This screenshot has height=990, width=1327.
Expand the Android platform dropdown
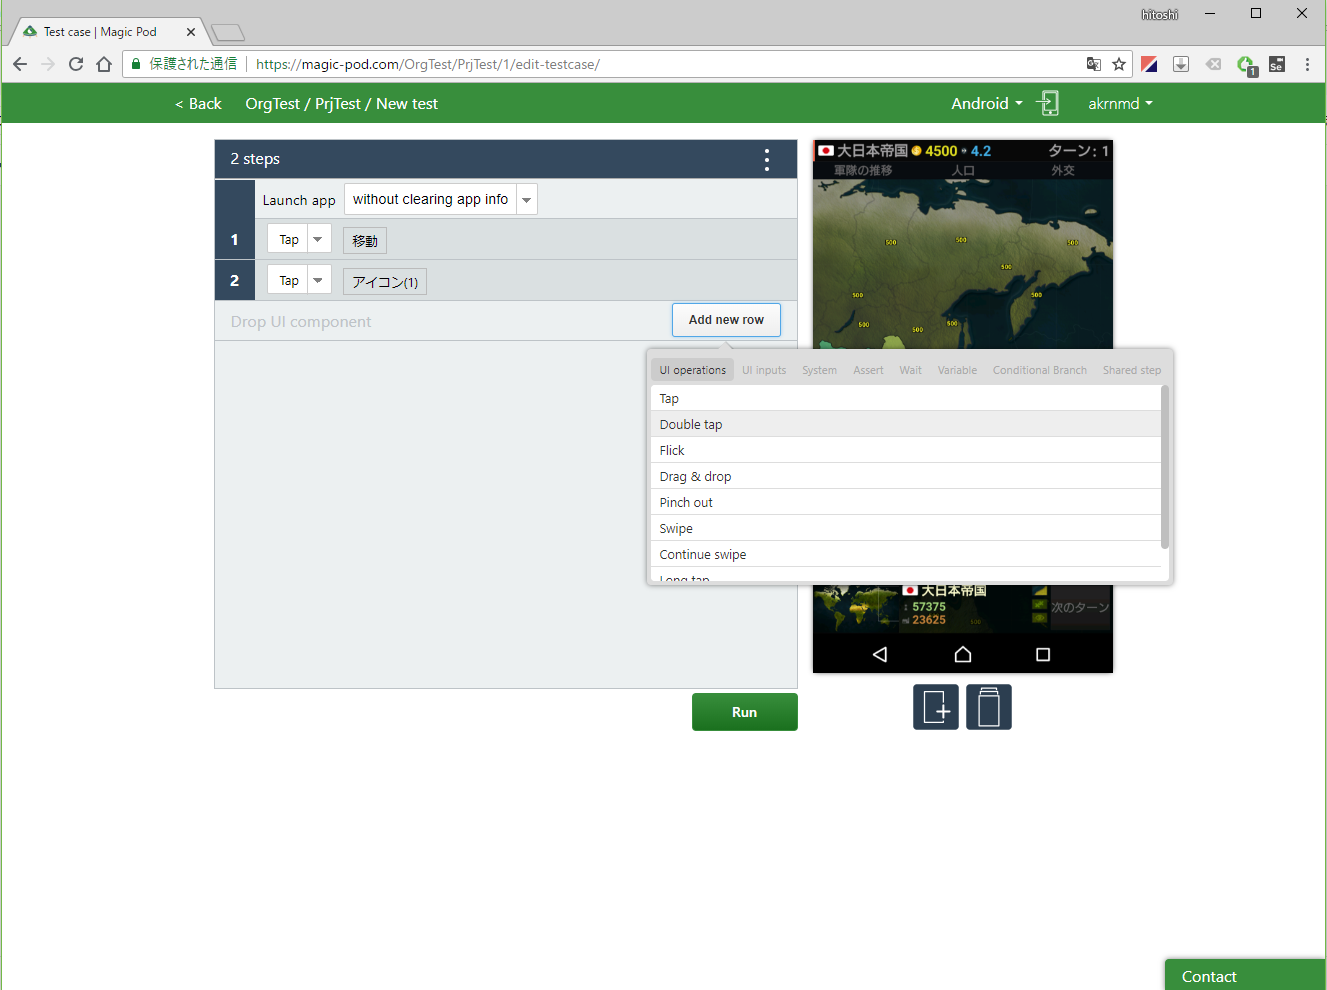point(987,103)
